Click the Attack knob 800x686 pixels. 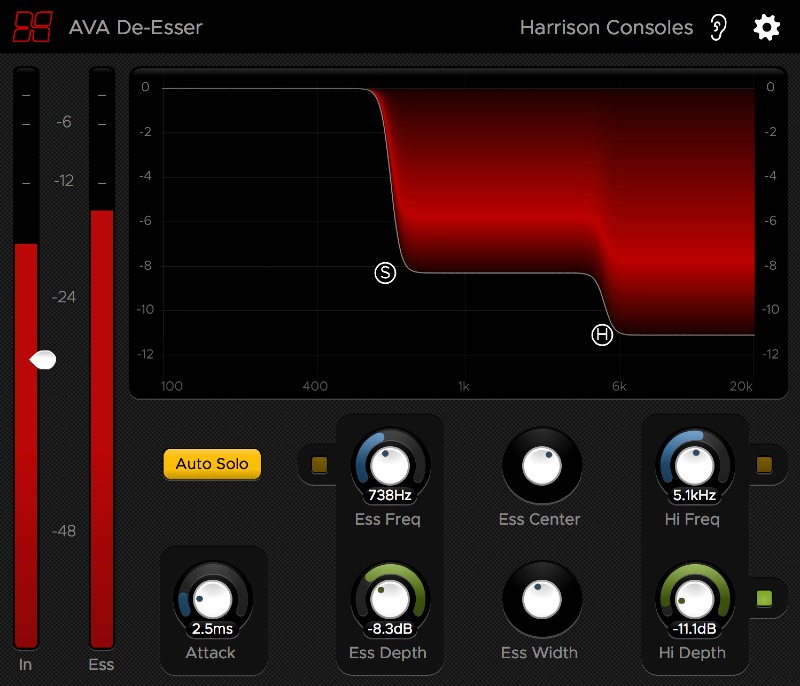point(211,598)
